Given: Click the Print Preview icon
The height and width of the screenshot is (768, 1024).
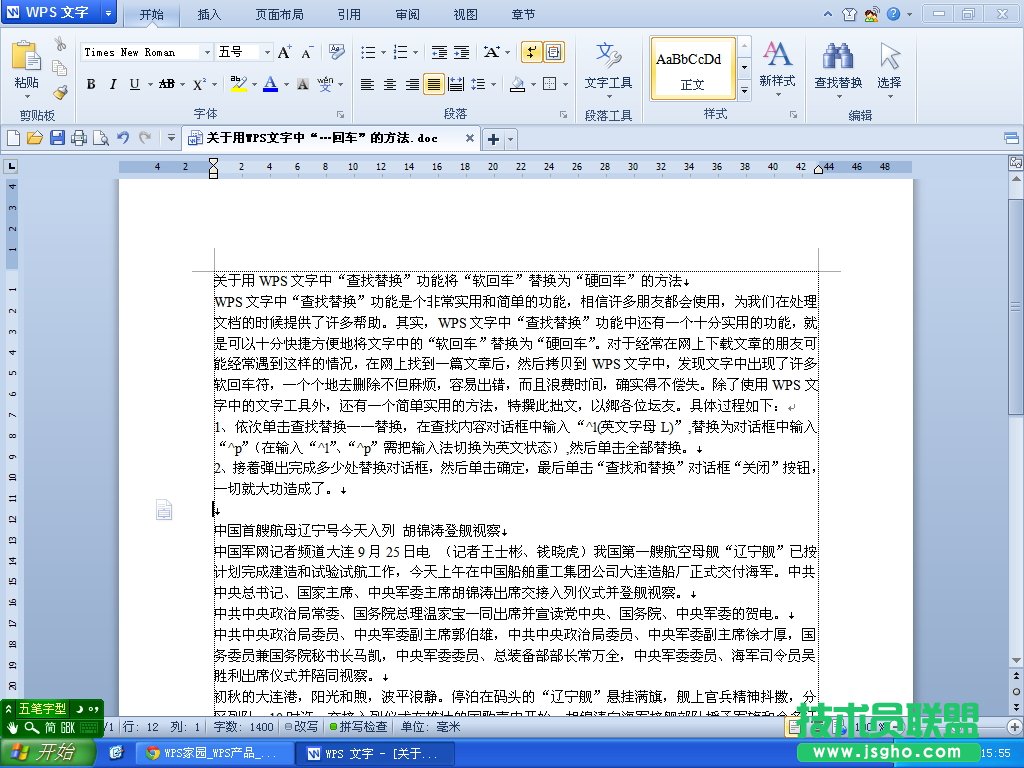Looking at the screenshot, I should click(x=100, y=138).
